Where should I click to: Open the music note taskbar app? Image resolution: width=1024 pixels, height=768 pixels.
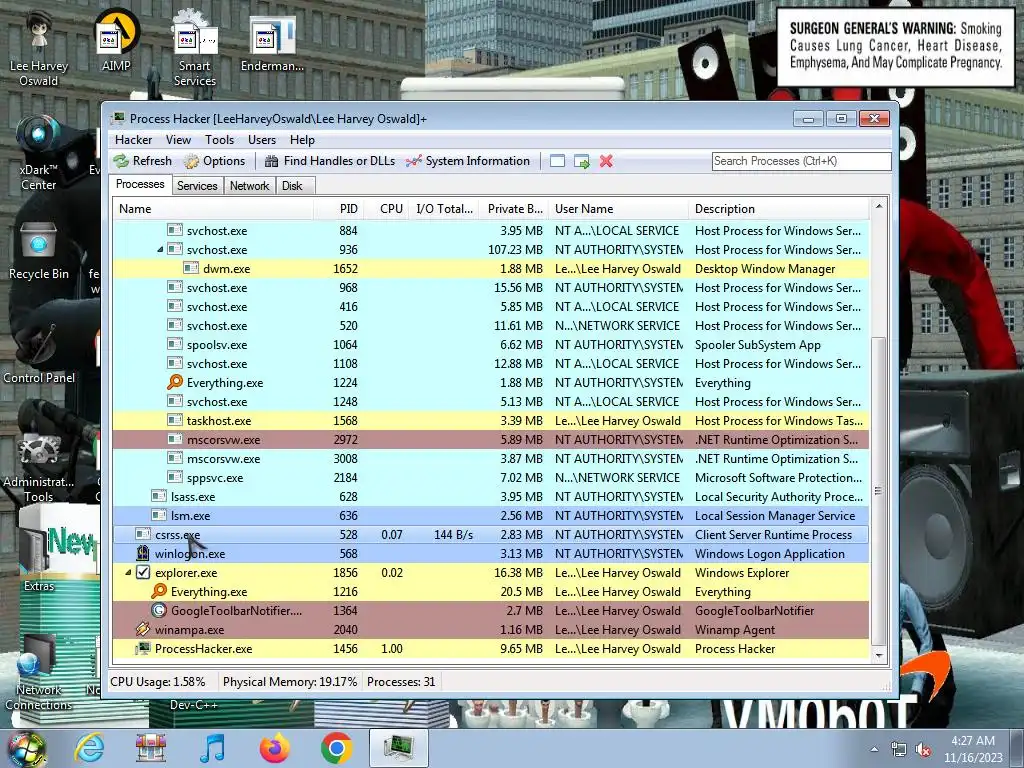click(212, 748)
